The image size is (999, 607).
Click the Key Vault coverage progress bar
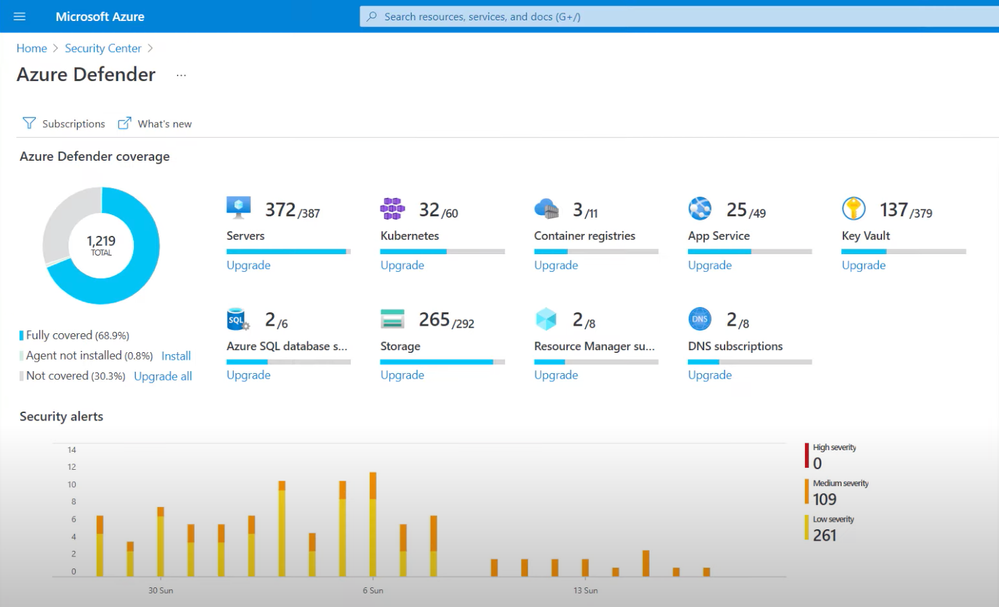[x=903, y=252]
